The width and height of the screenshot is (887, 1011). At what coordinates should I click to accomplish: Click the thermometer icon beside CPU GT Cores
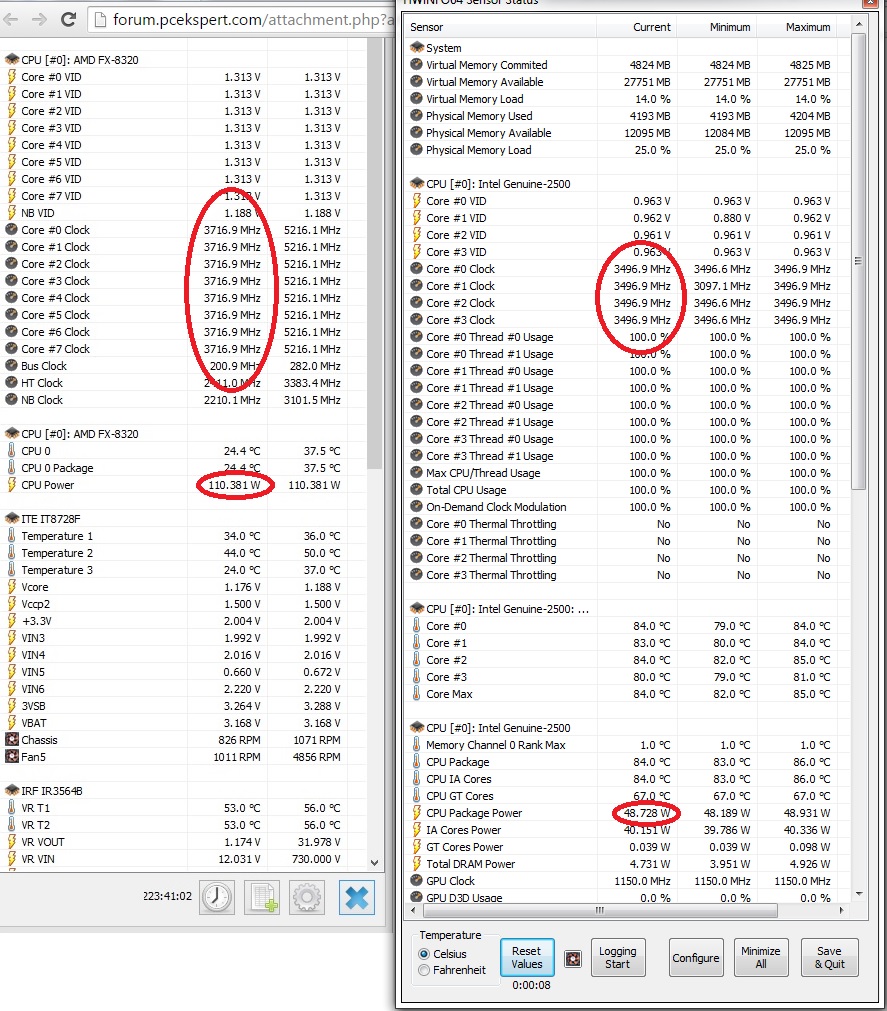[x=416, y=796]
